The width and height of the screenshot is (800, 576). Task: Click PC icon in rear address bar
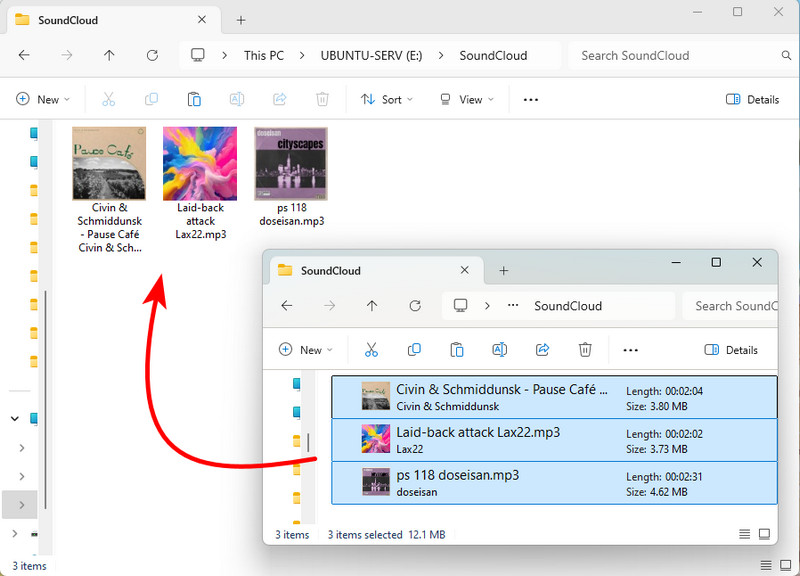[197, 55]
